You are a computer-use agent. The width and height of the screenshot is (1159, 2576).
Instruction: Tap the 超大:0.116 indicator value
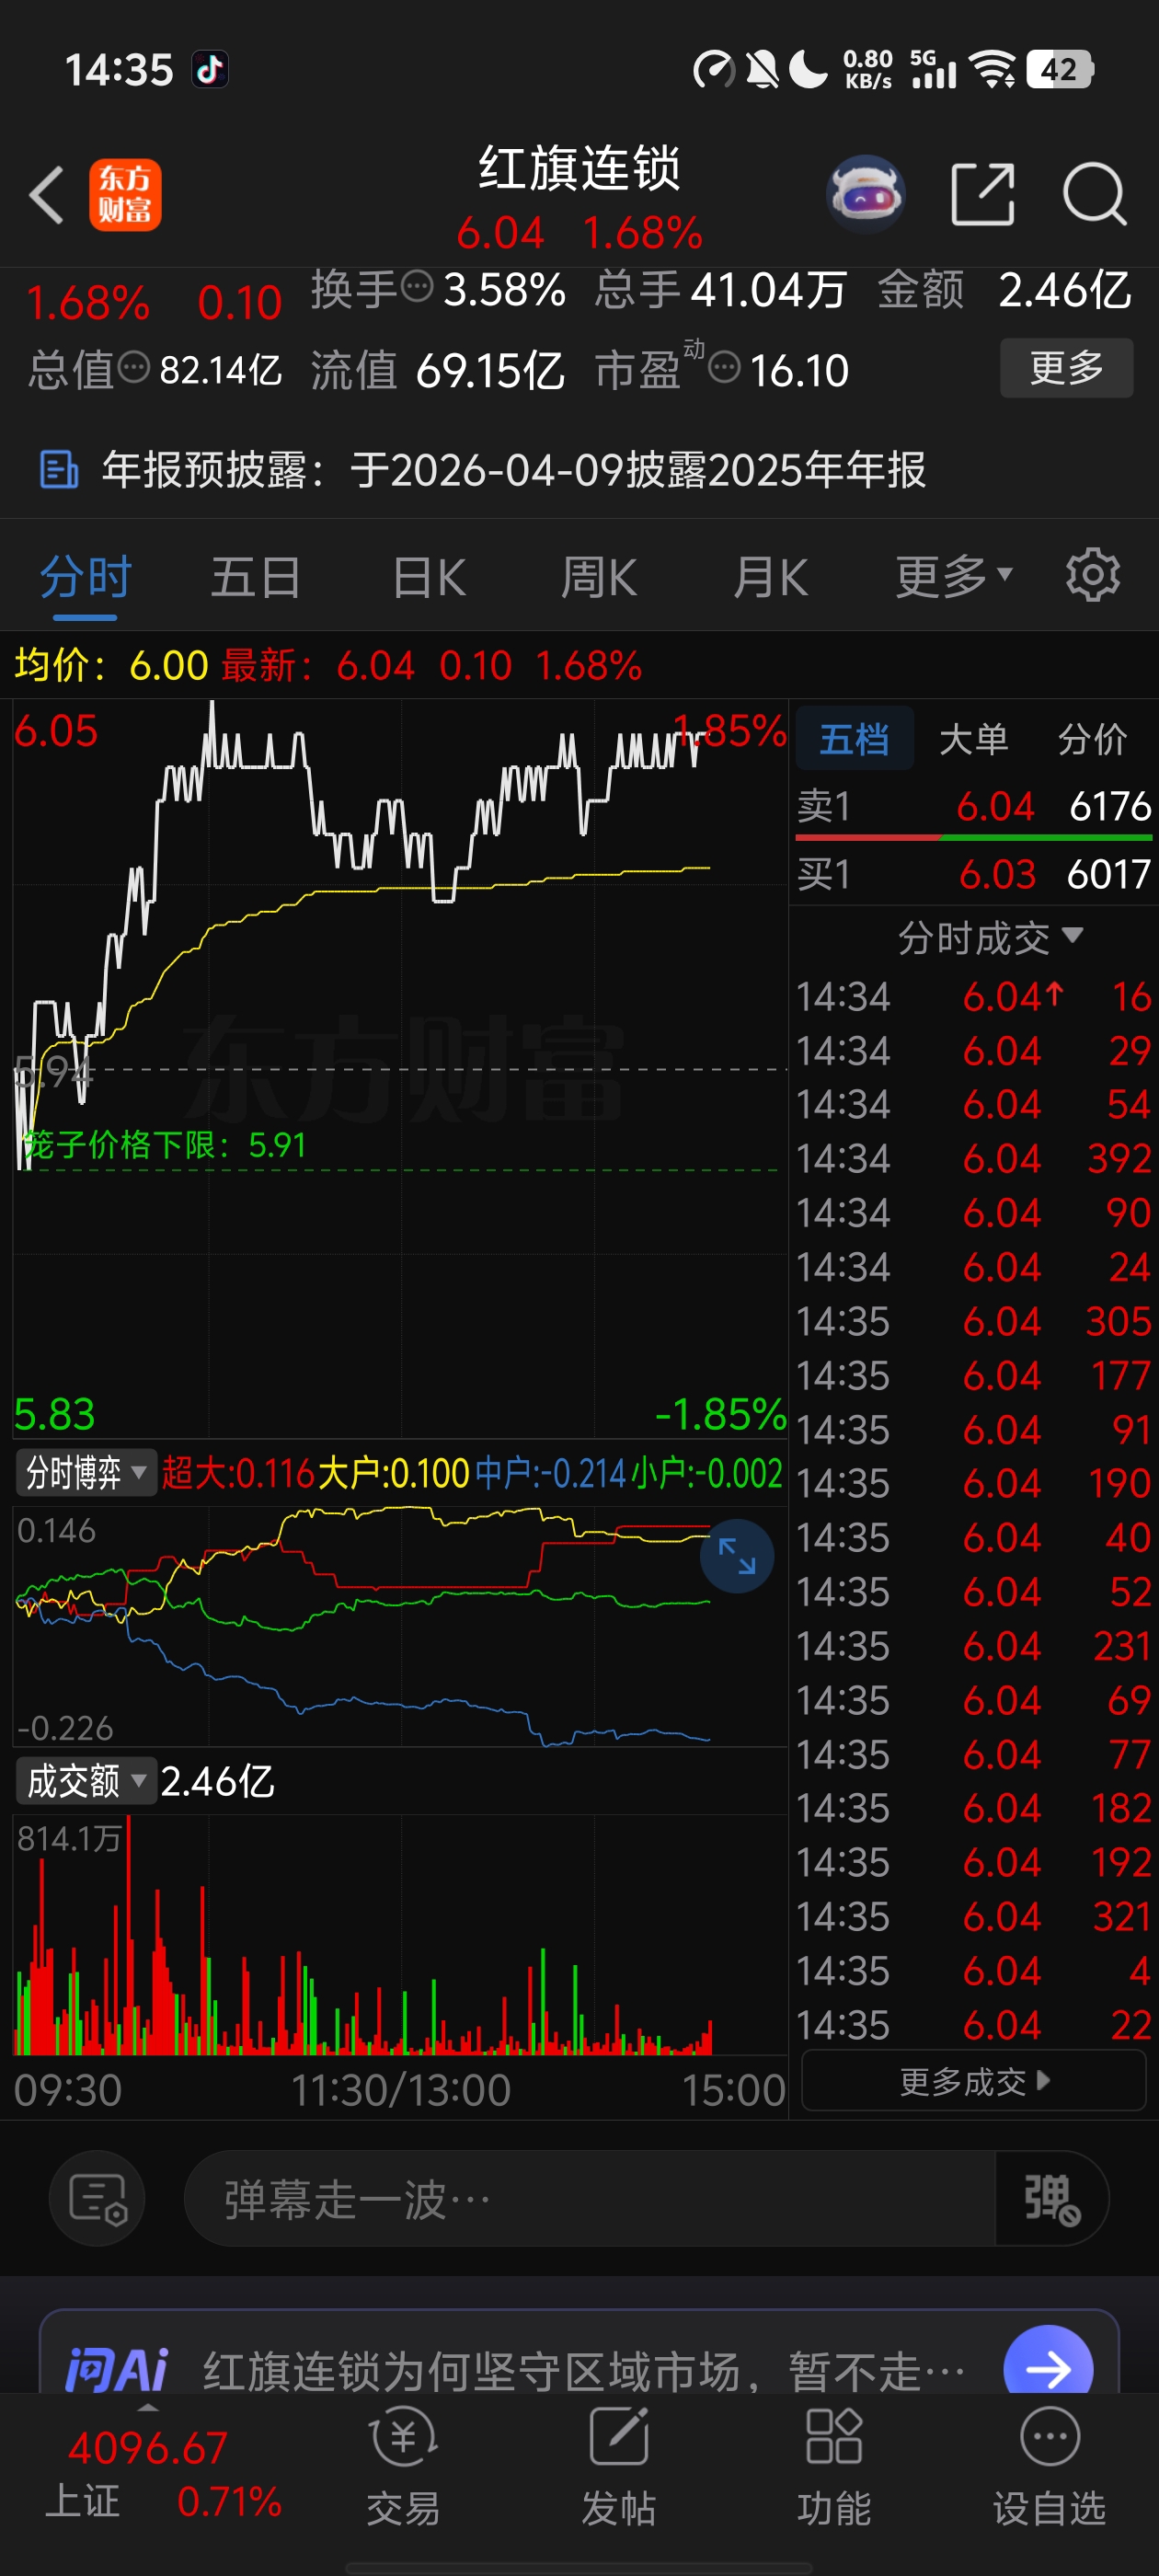click(x=238, y=1472)
